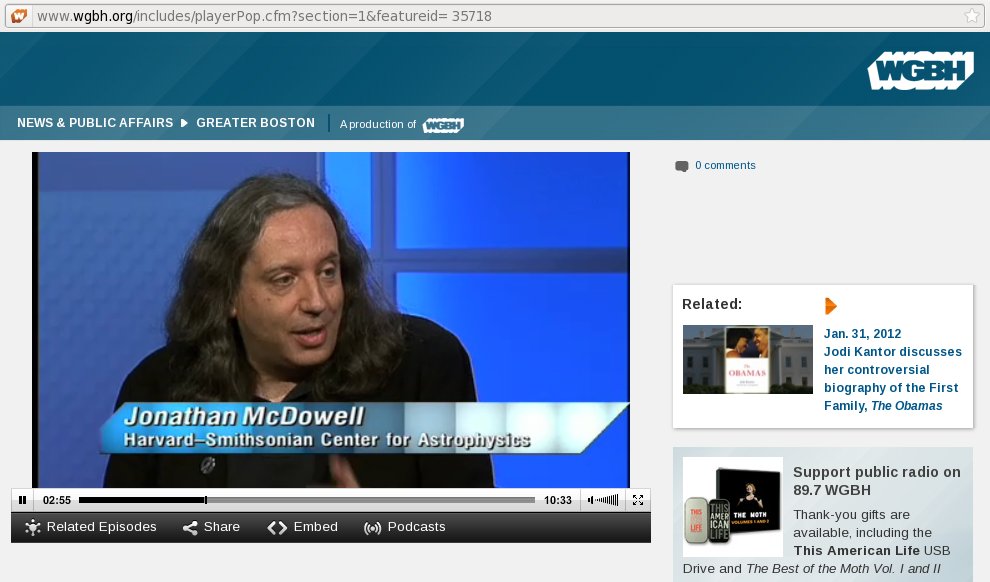Enter fullscreen video mode
Viewport: 990px width, 582px height.
(638, 500)
